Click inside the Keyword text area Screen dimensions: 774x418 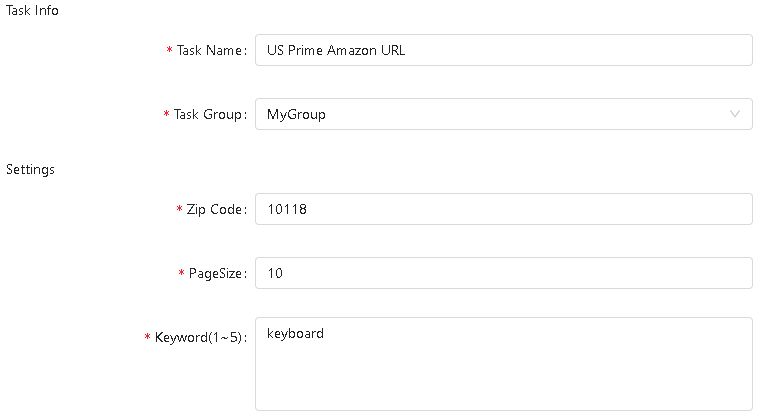pyautogui.click(x=503, y=370)
